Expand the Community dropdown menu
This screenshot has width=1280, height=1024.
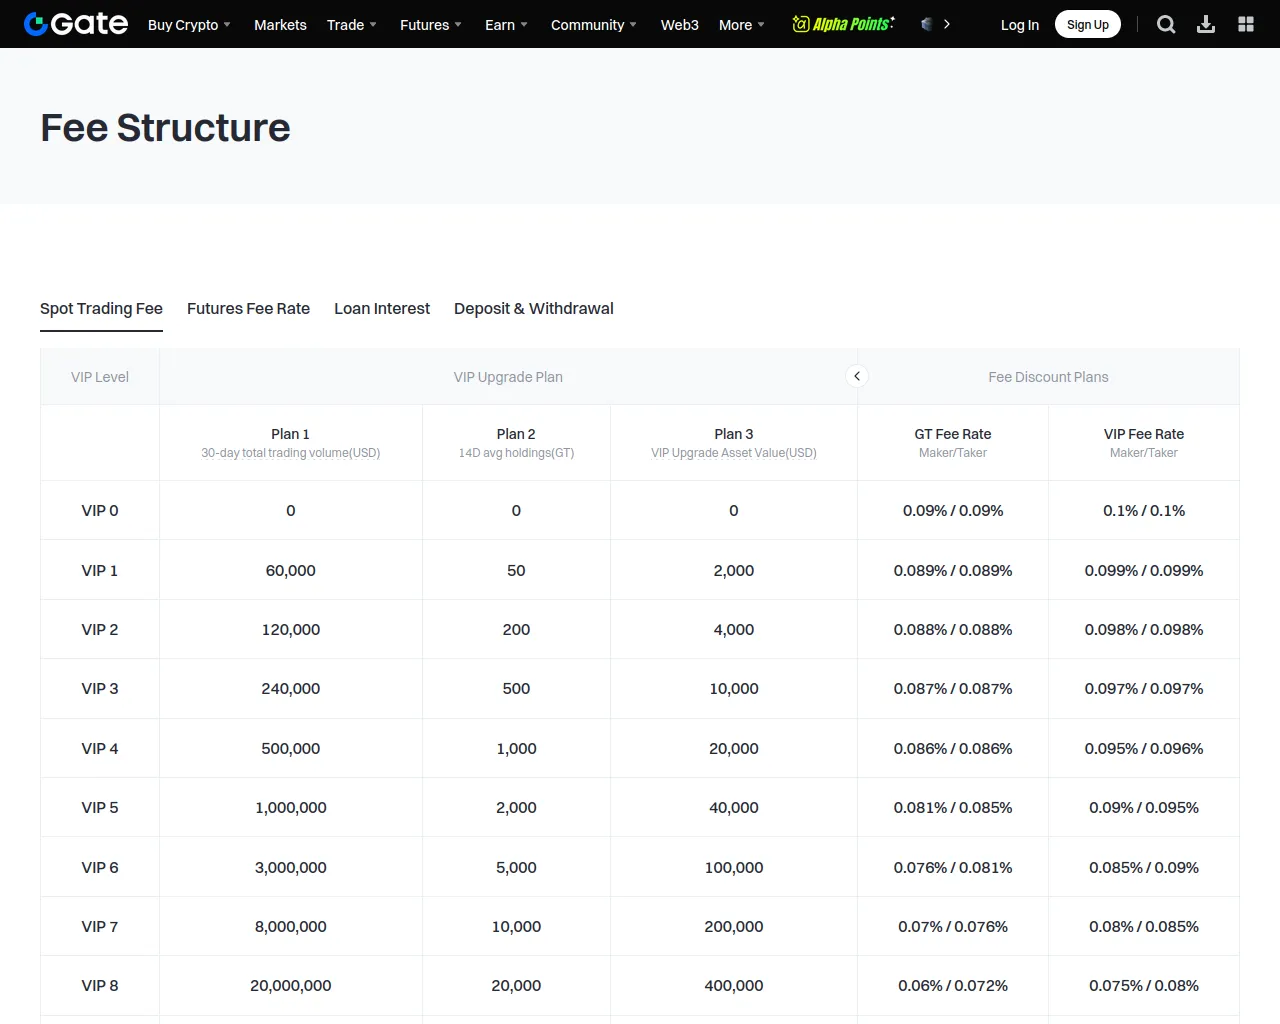coord(594,25)
